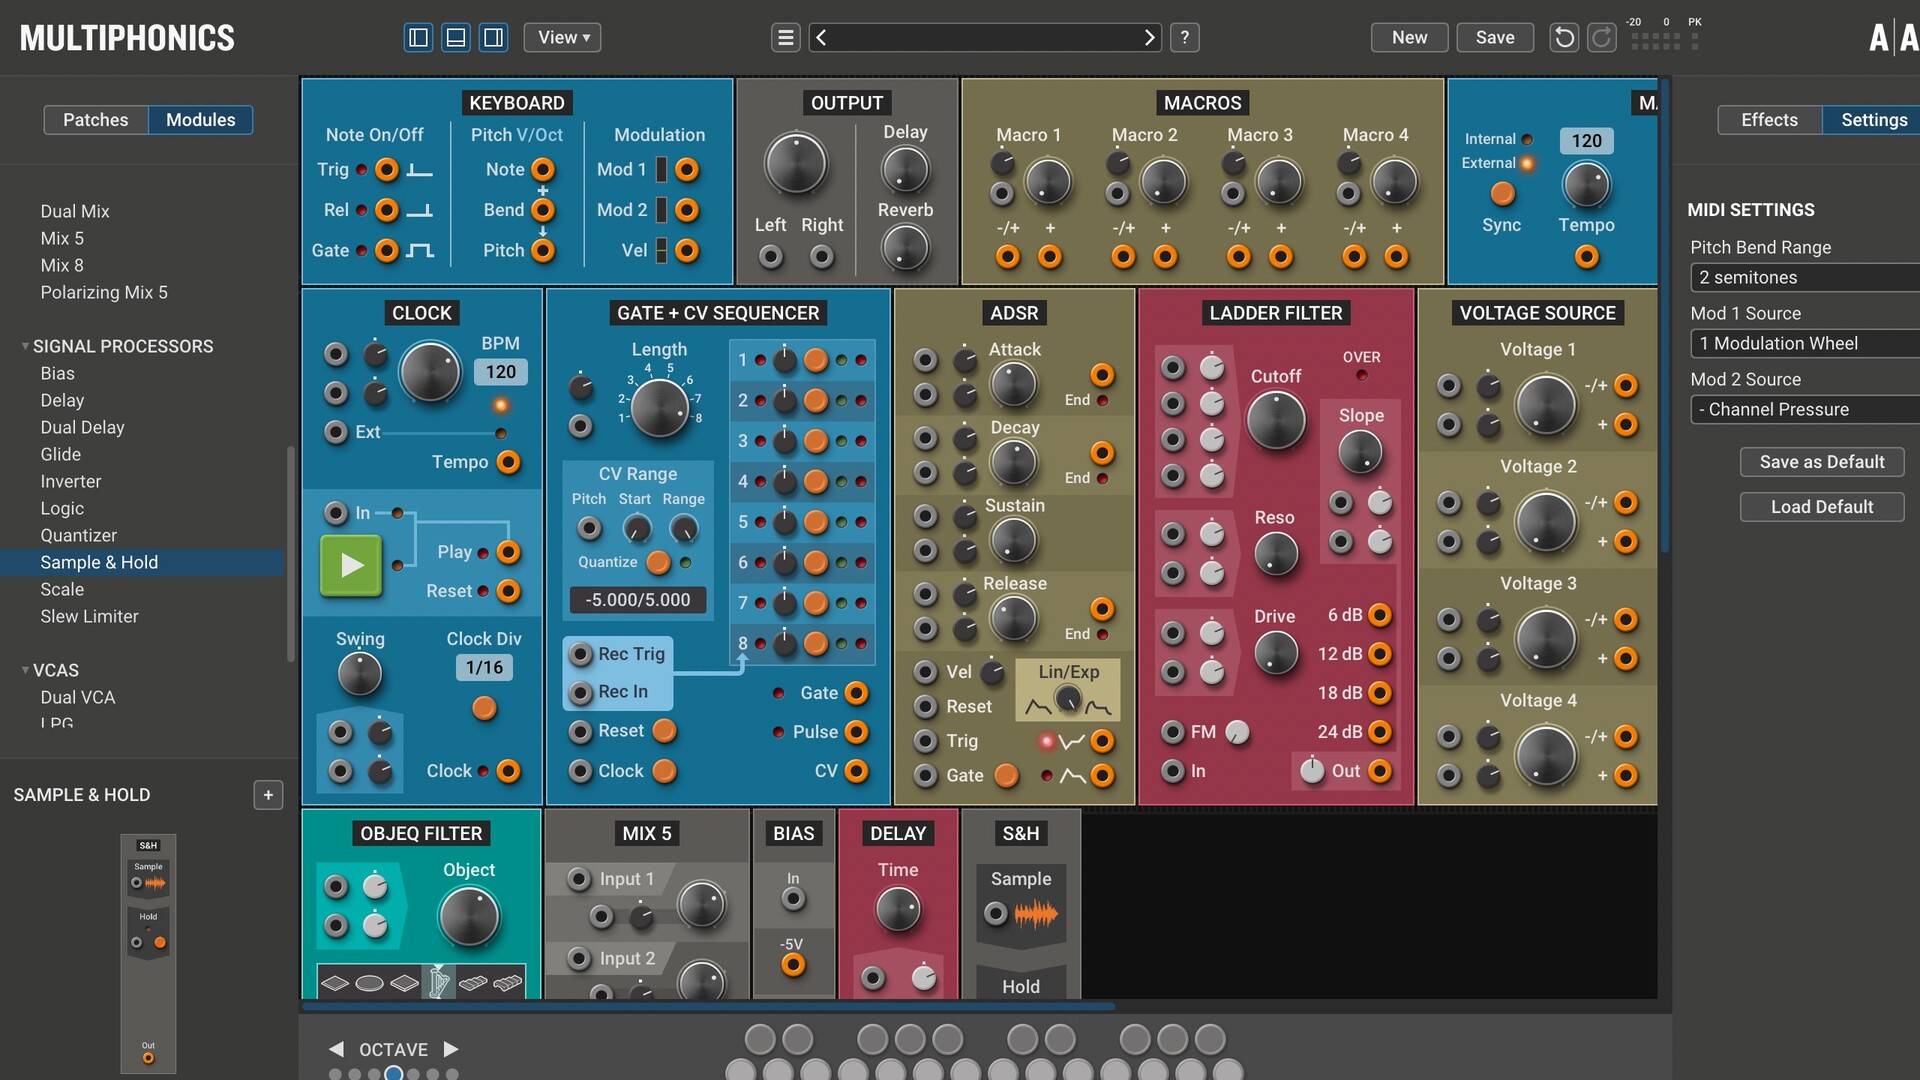Open the Mod 2 Source dropdown
Screen dimensions: 1920x1080
pos(1805,410)
